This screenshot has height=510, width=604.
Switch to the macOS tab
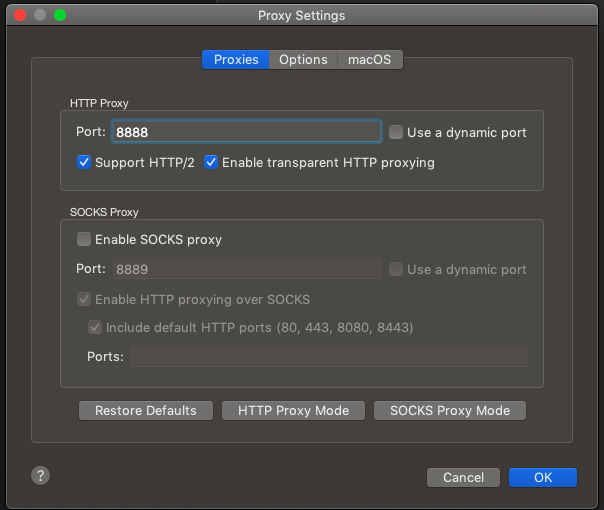point(370,60)
